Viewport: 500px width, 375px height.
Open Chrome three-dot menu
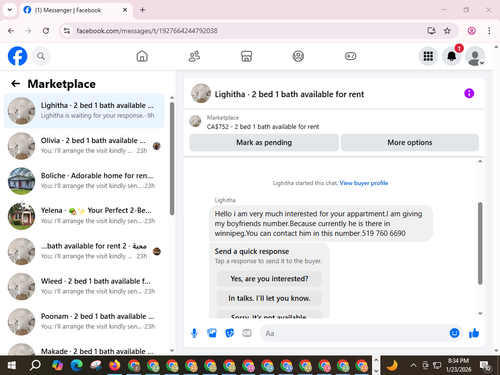coord(489,31)
